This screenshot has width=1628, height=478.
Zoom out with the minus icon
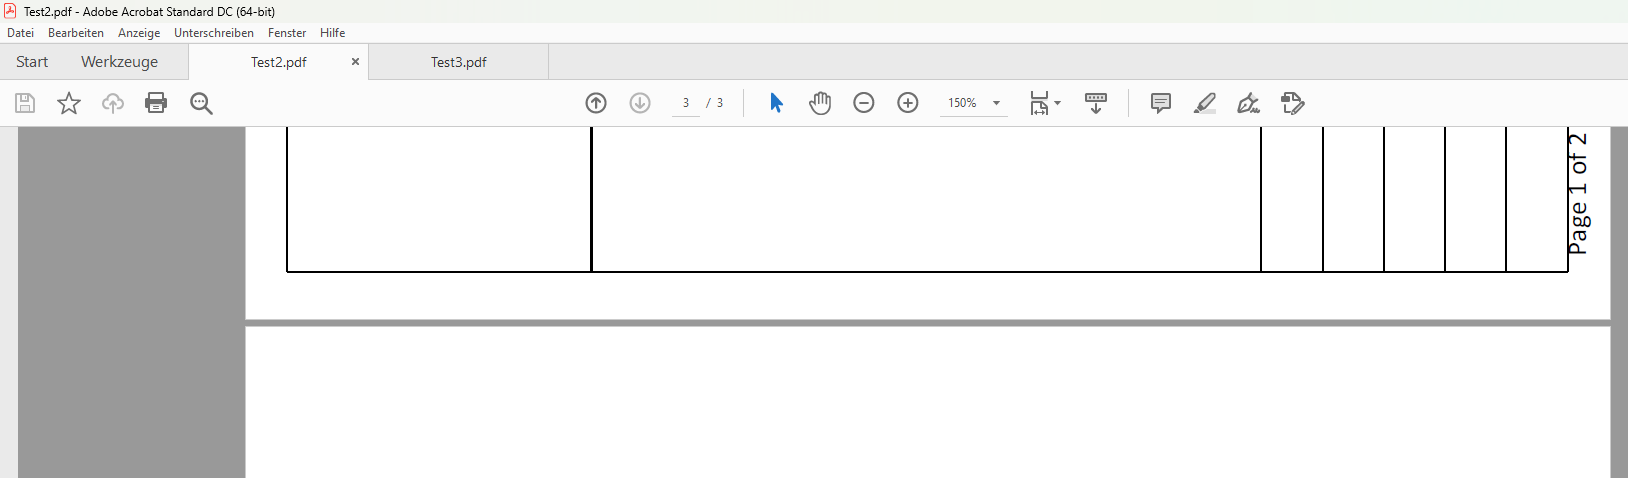click(864, 103)
